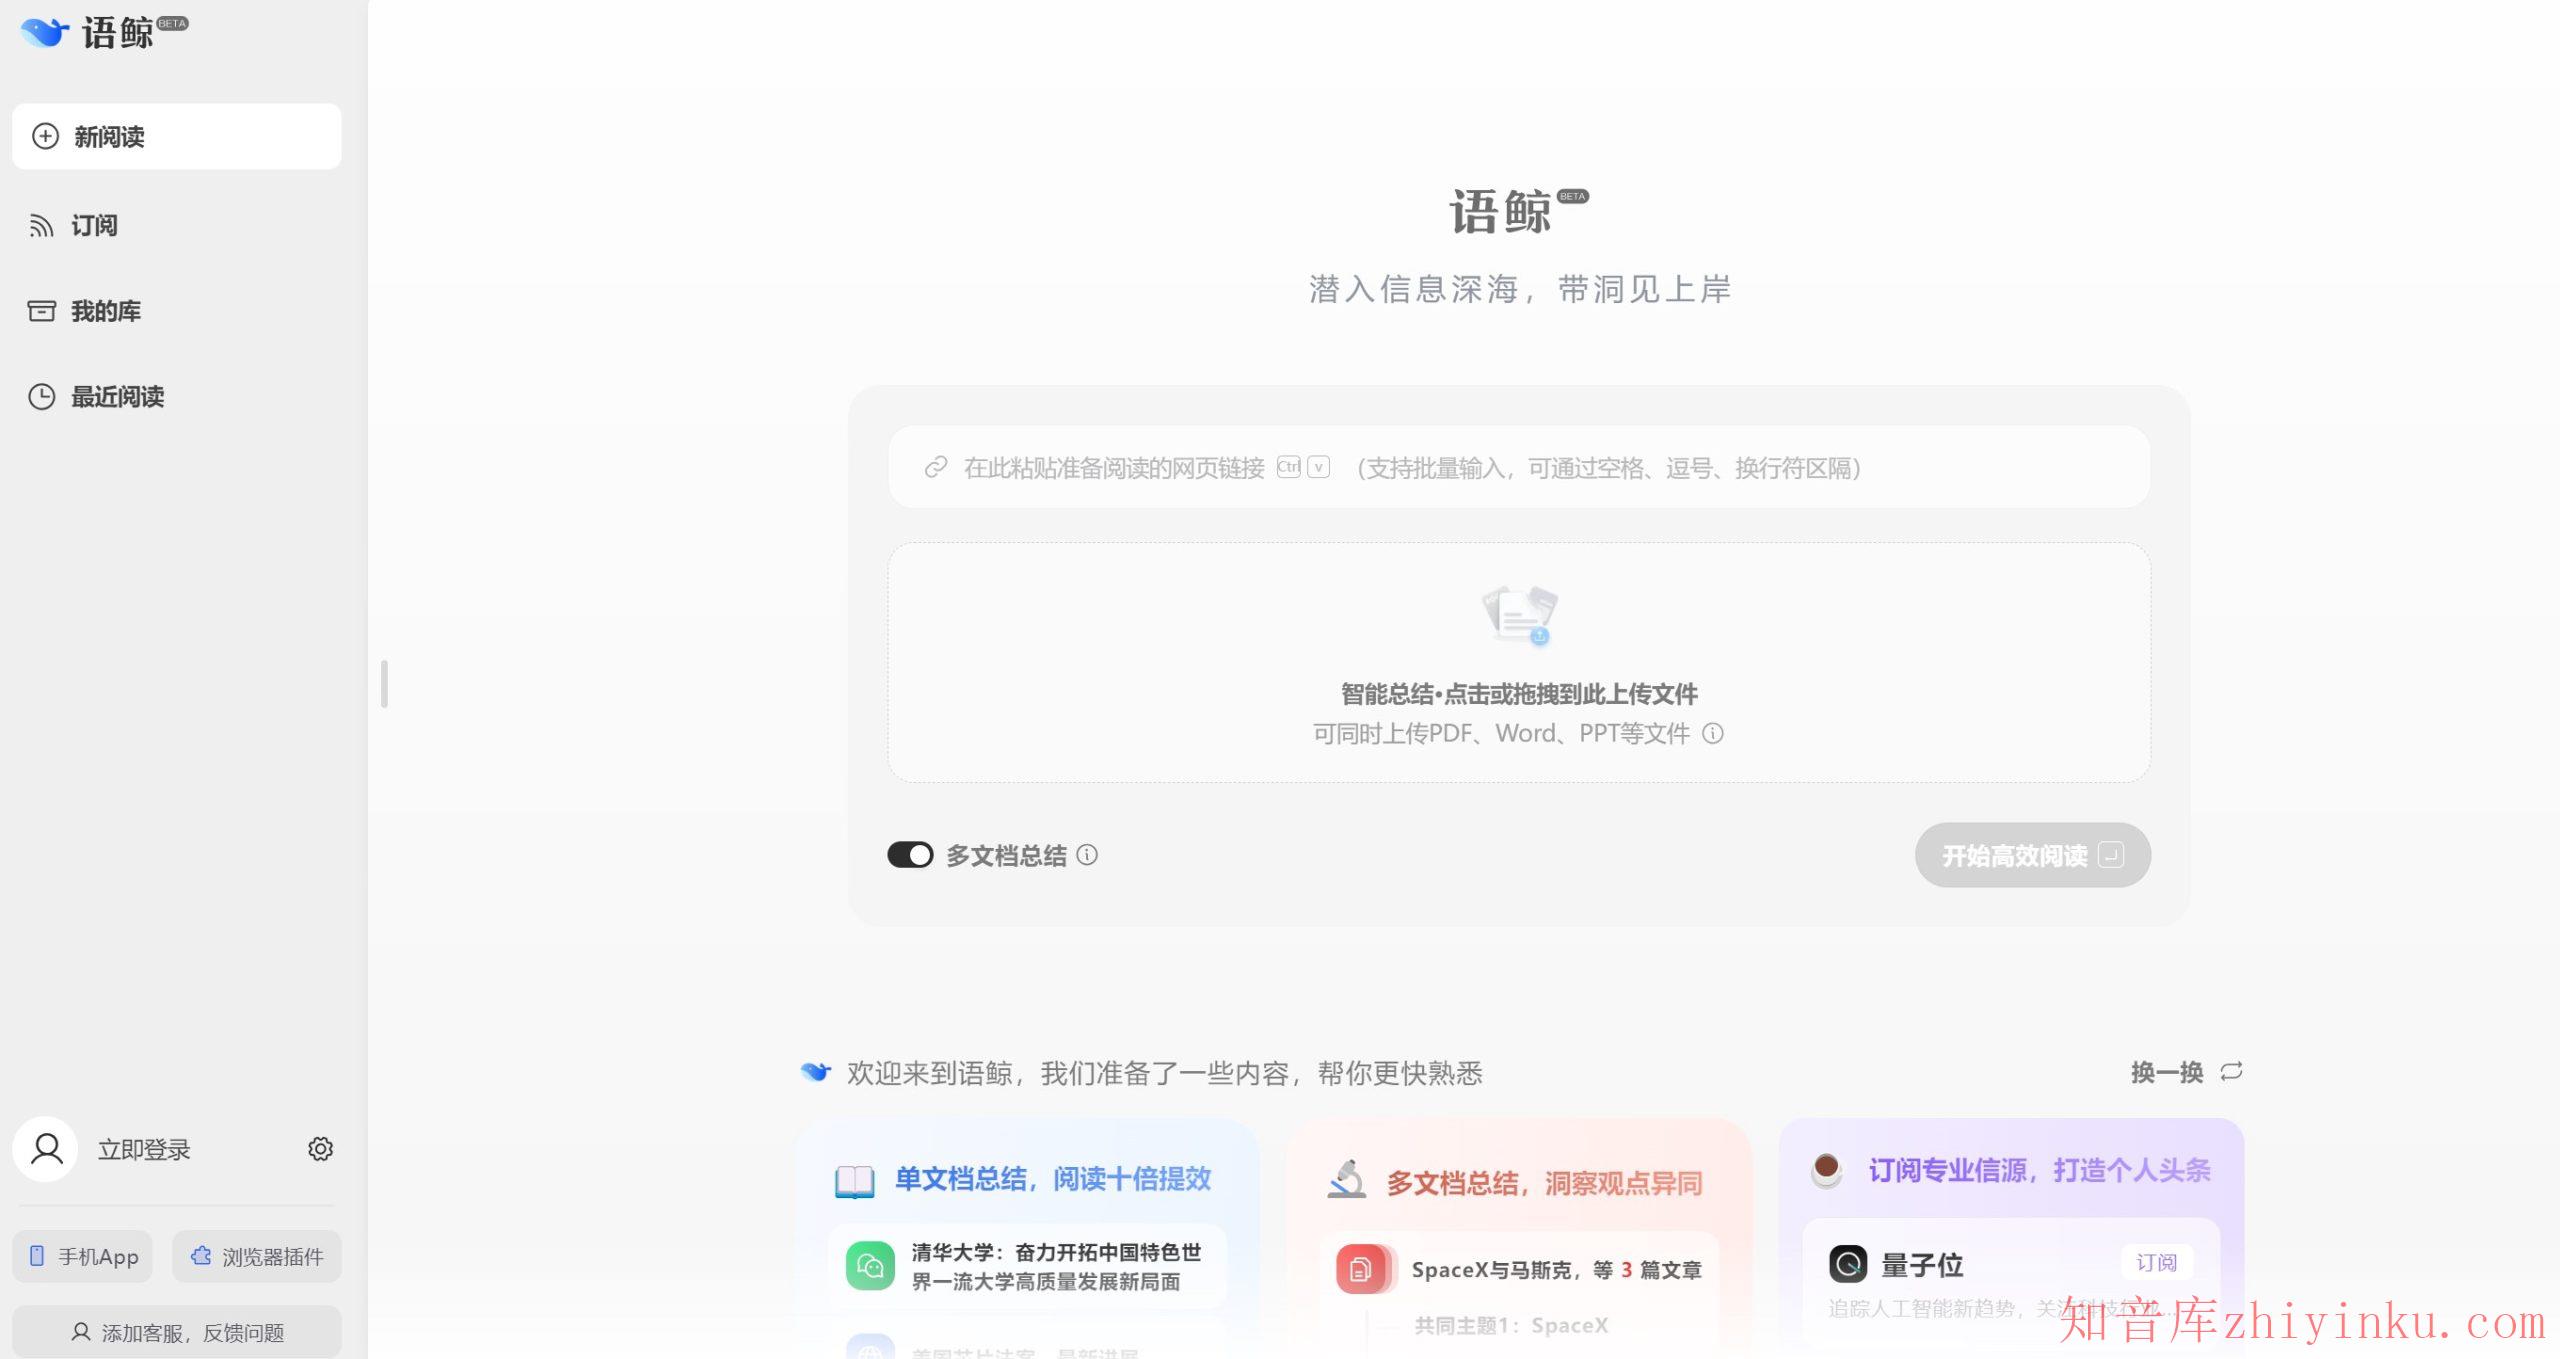
Task: Open the 订阅 section in sidebar
Action: (x=93, y=225)
